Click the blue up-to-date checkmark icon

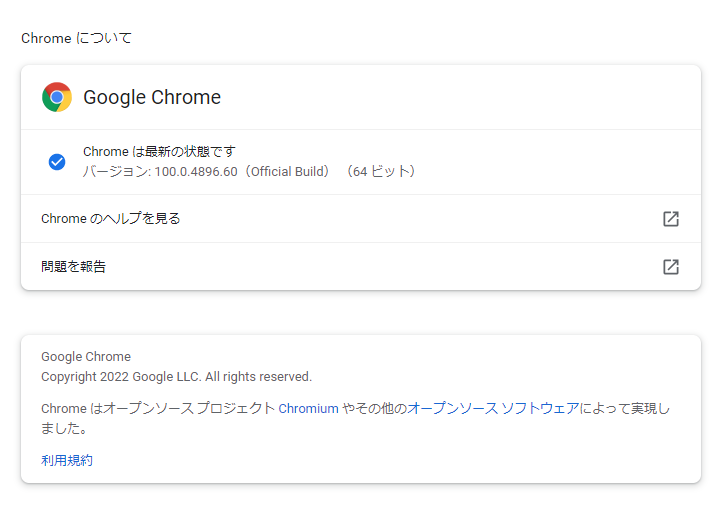coord(57,162)
